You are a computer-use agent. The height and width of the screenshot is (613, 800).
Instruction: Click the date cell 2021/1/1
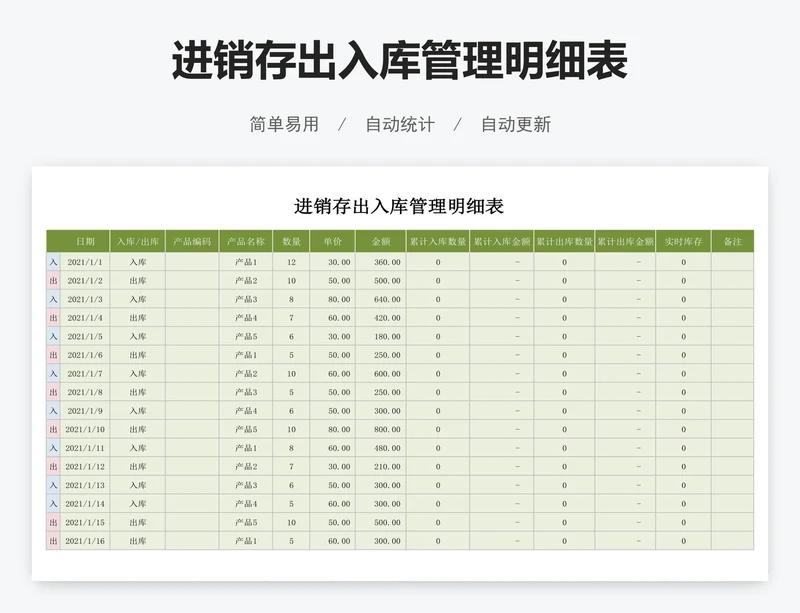pos(85,262)
